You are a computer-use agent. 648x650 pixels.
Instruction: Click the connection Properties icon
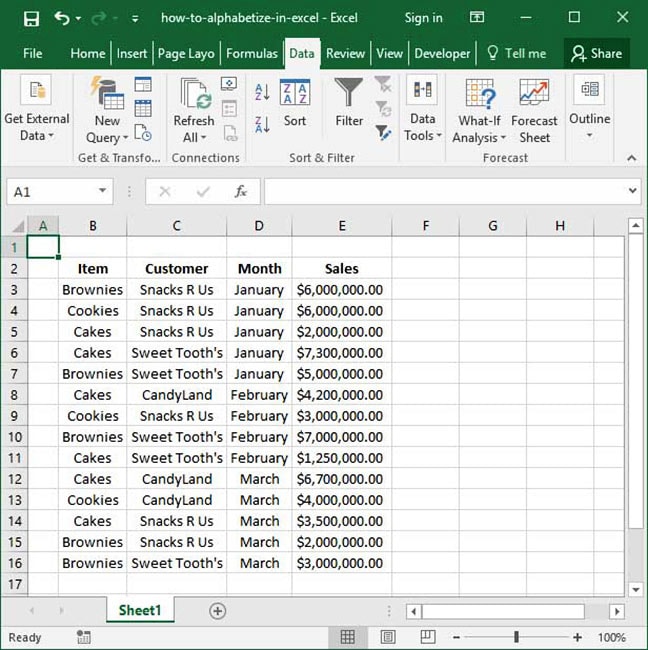229,109
